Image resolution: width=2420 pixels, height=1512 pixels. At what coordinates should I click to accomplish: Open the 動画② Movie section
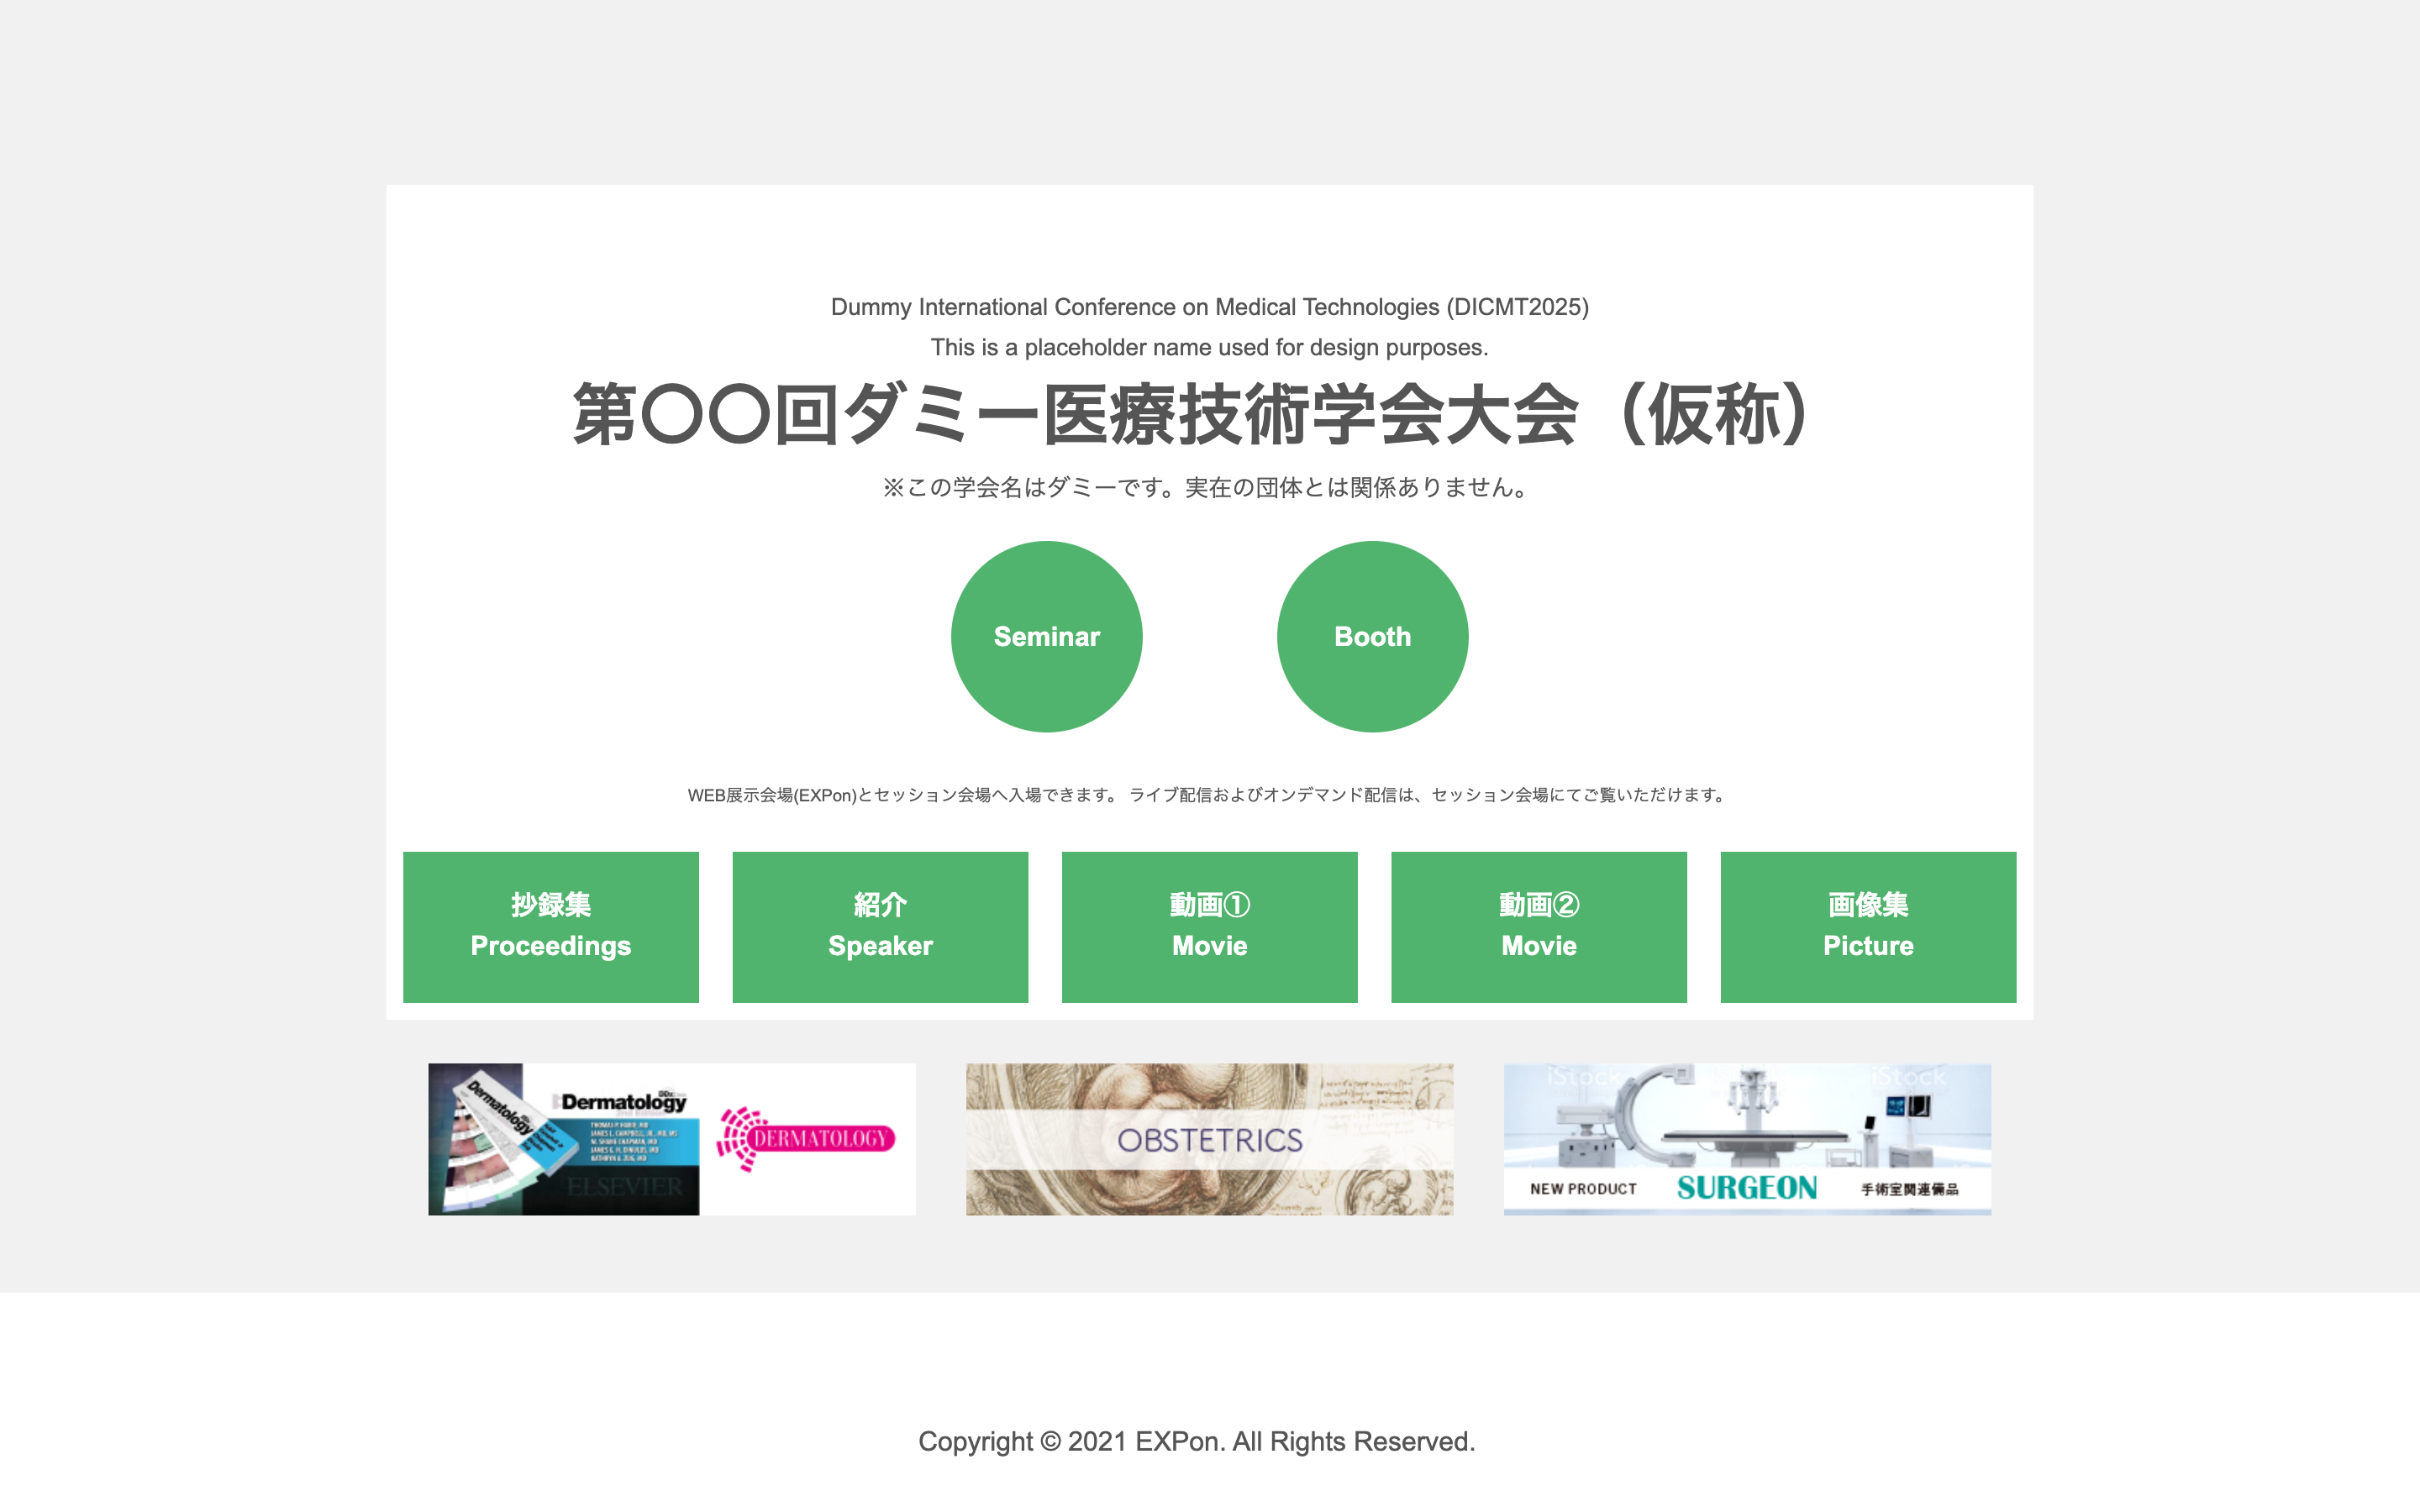[x=1538, y=926]
